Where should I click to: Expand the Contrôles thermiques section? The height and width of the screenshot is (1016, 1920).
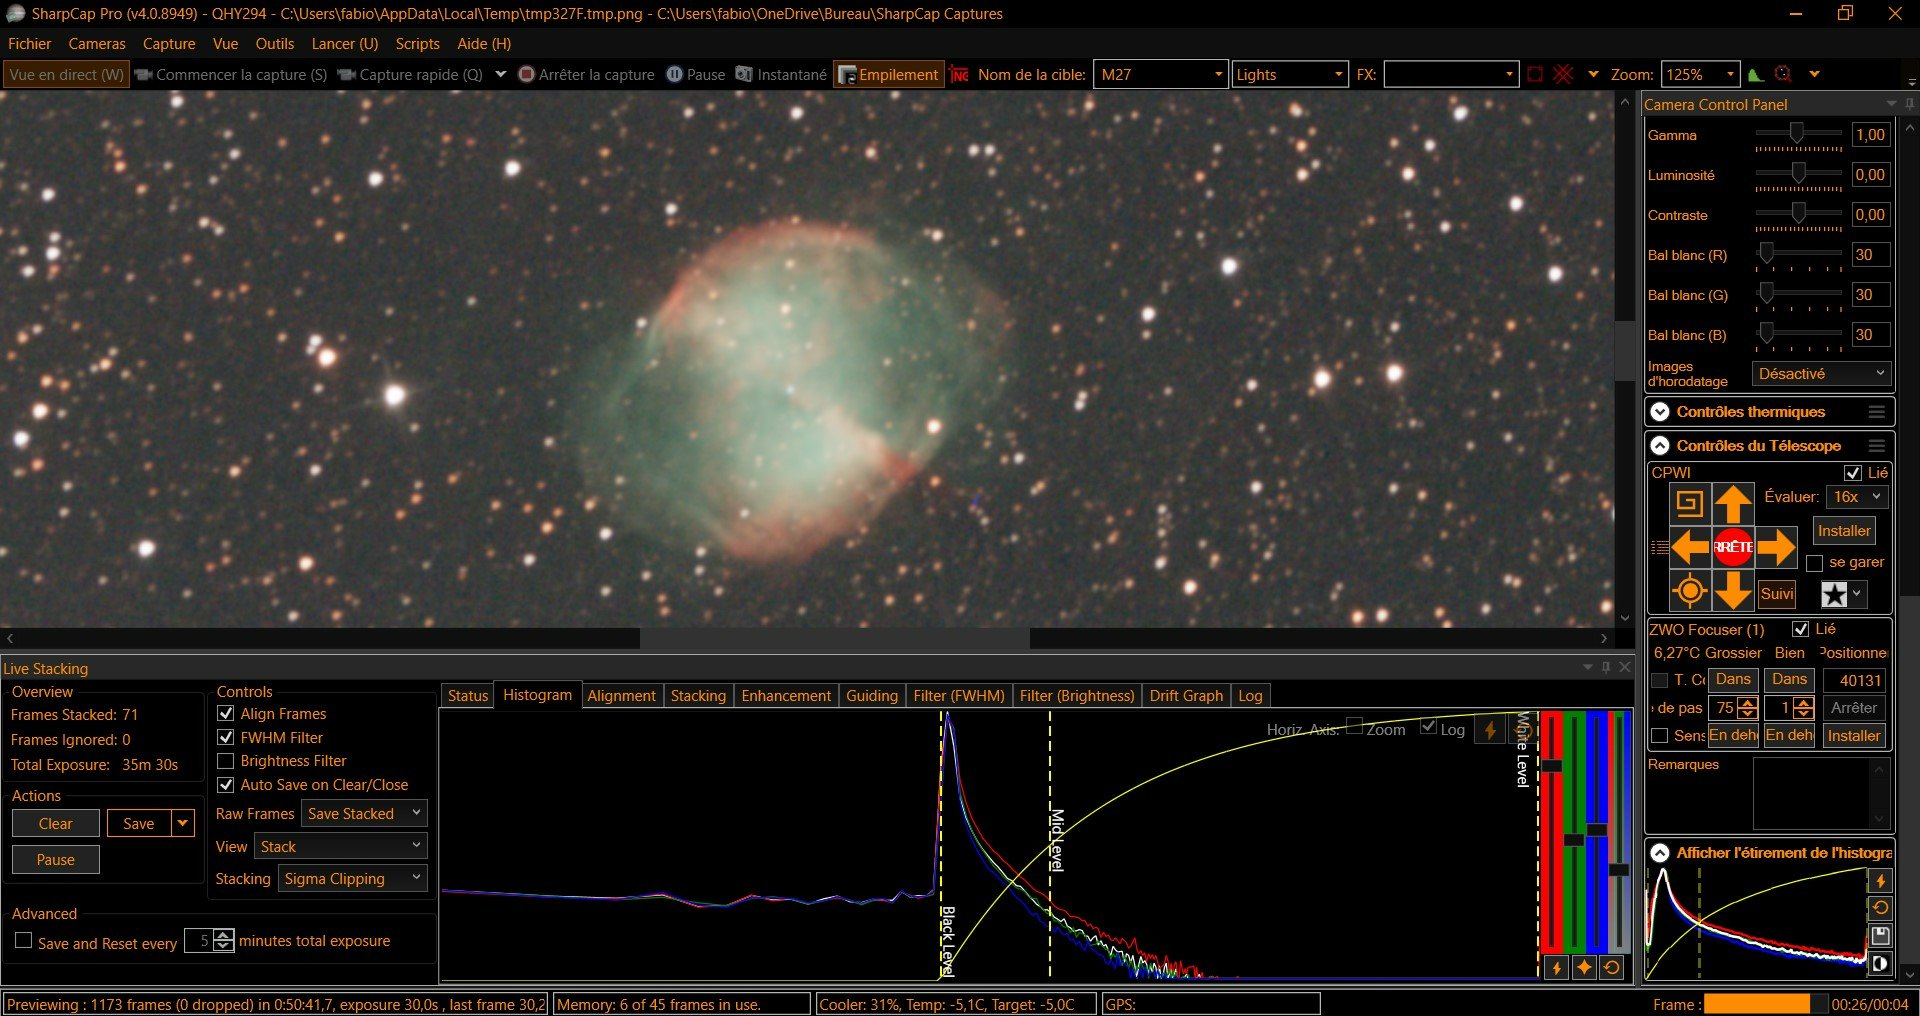coord(1660,412)
